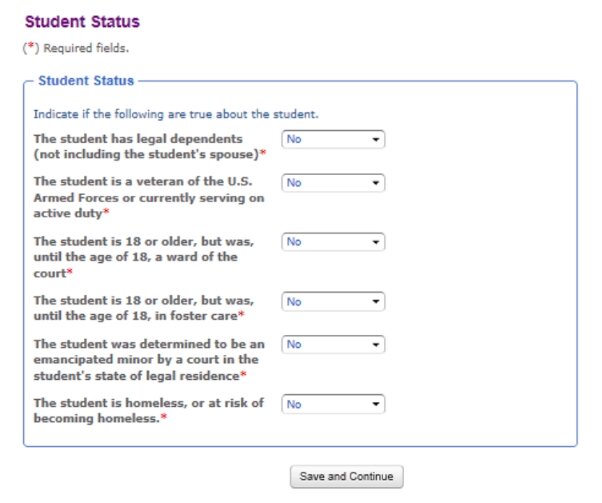Expand the emancipated minor dropdown
This screenshot has height=503, width=602.
coord(333,345)
